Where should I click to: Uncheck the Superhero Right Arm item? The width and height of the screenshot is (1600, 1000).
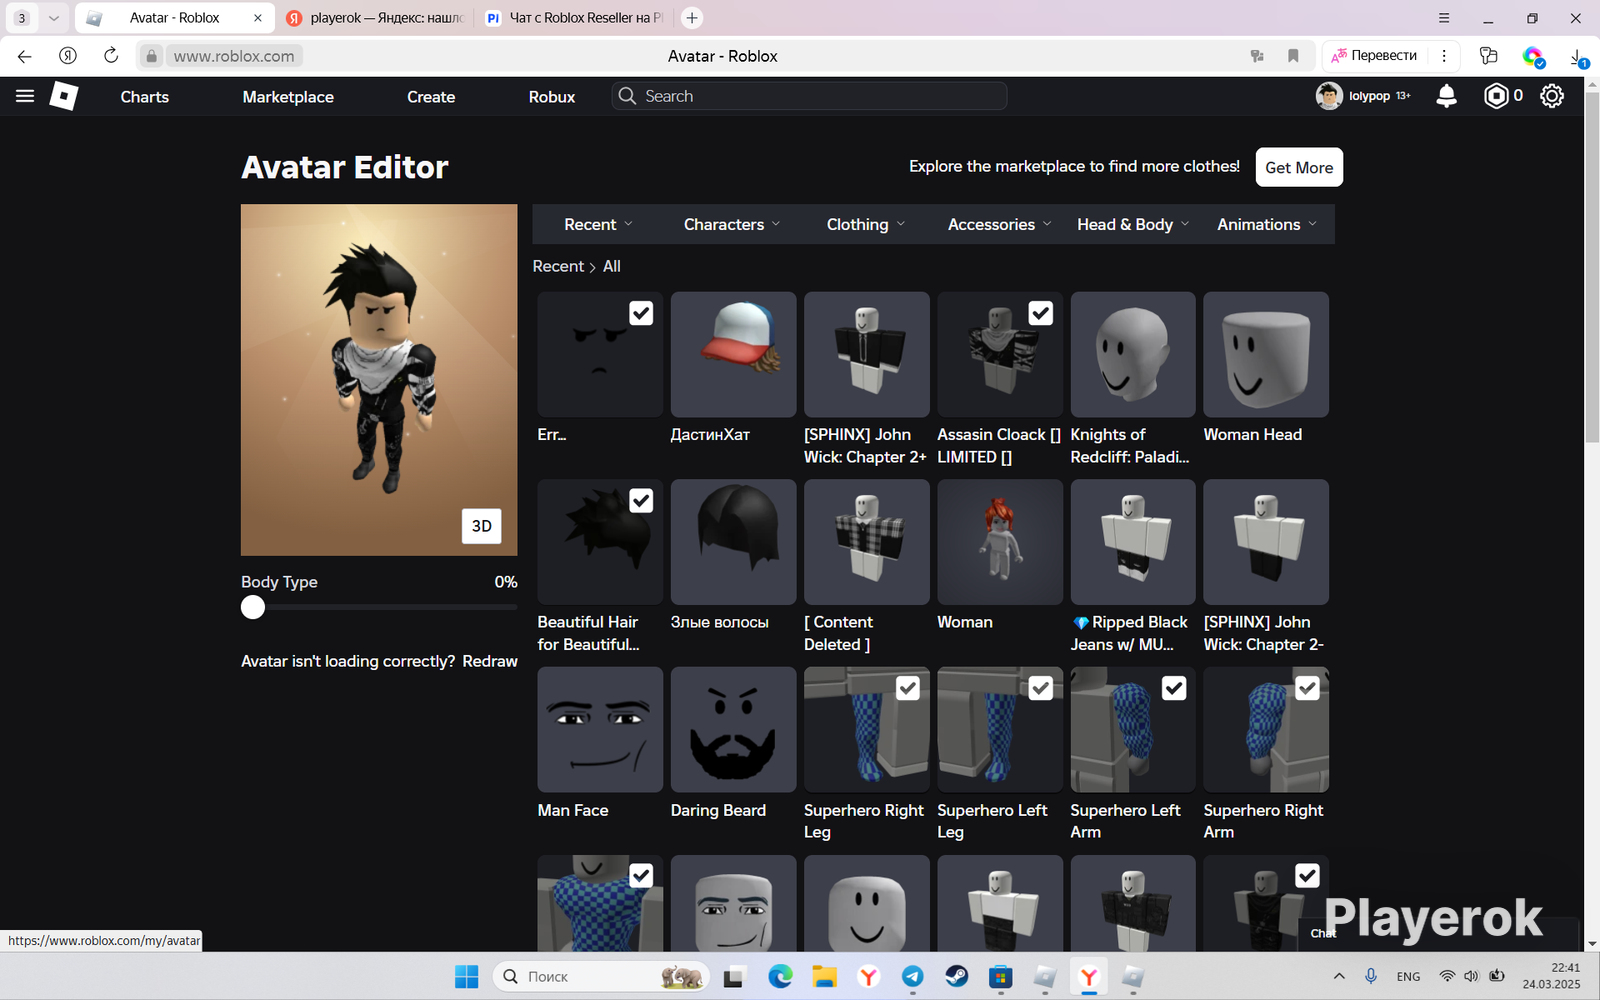(1307, 688)
